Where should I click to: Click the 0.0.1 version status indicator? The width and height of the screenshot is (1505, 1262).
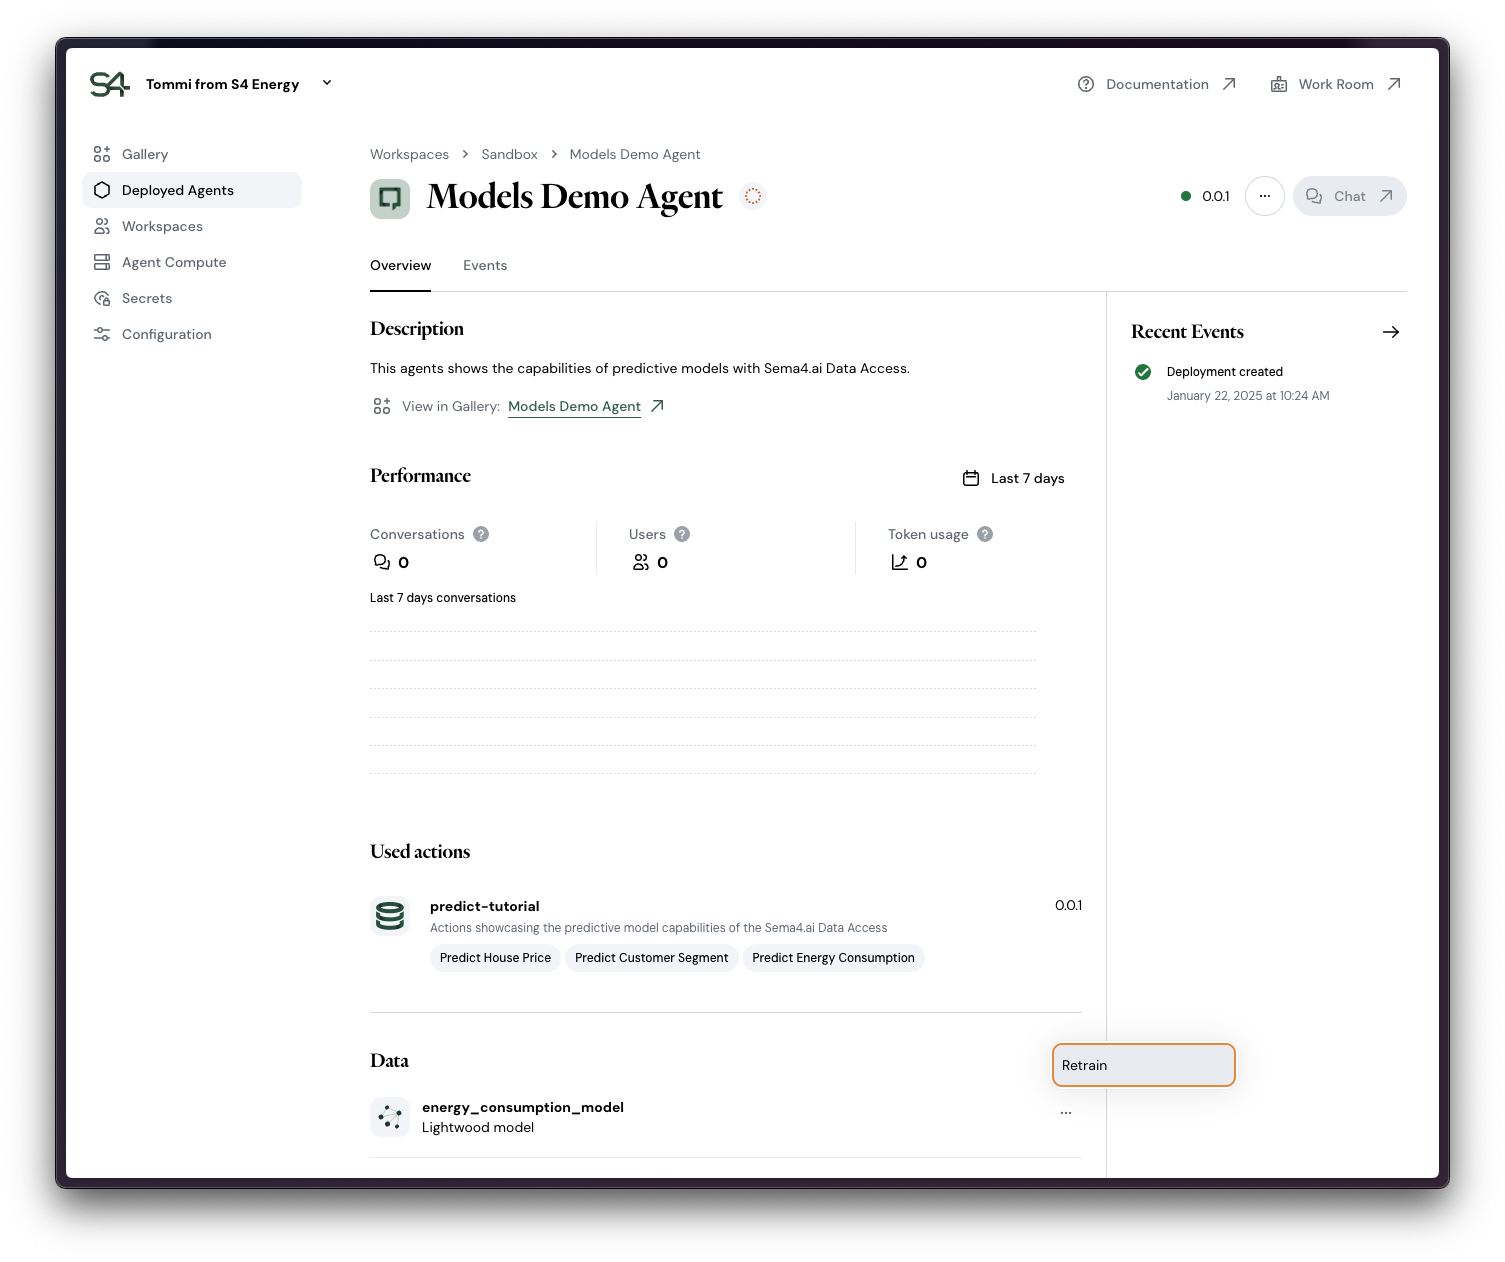click(x=1205, y=196)
